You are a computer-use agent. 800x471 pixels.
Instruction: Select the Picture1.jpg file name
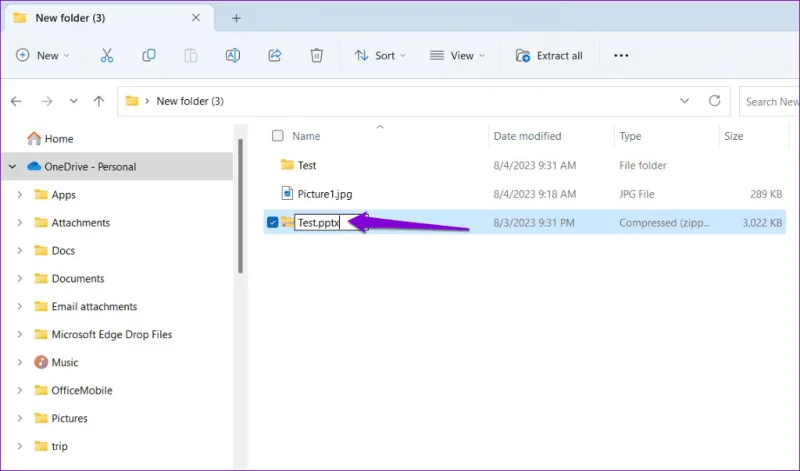324,194
